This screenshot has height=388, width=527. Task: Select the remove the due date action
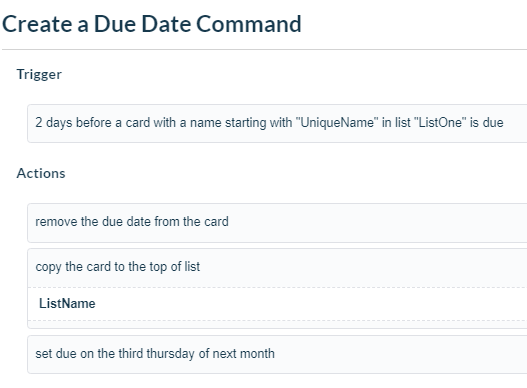coord(277,223)
